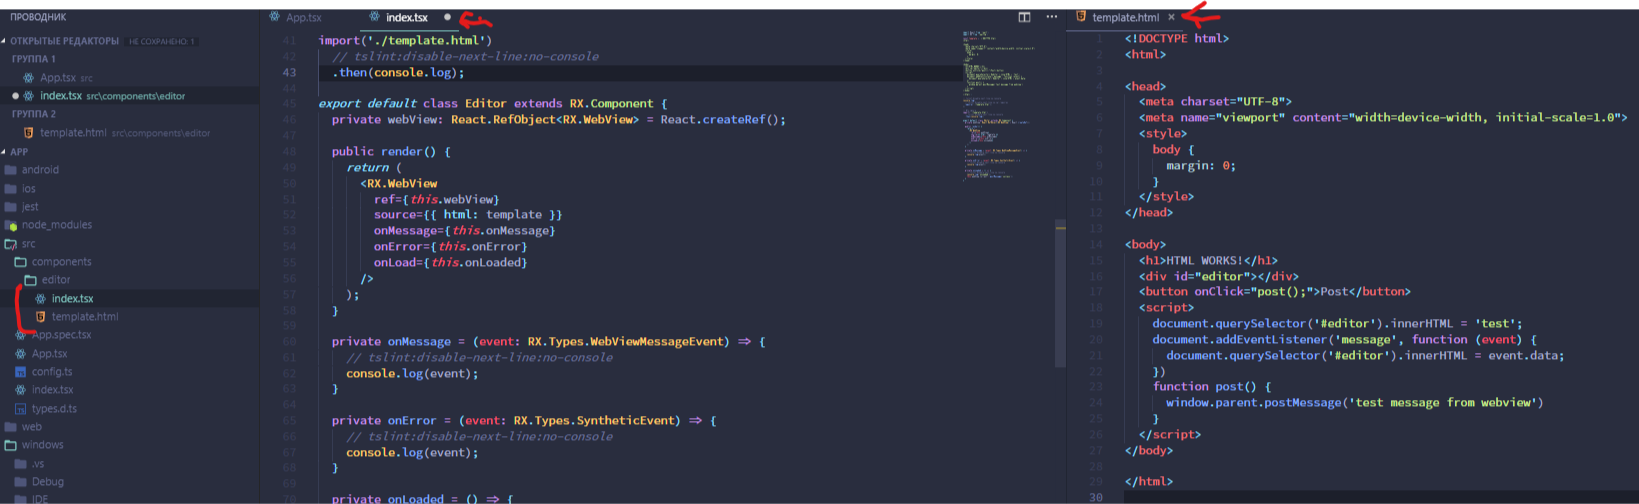The width and height of the screenshot is (1639, 504).
Task: Click the ПРОВОДНИК panel title
Action: 38,17
